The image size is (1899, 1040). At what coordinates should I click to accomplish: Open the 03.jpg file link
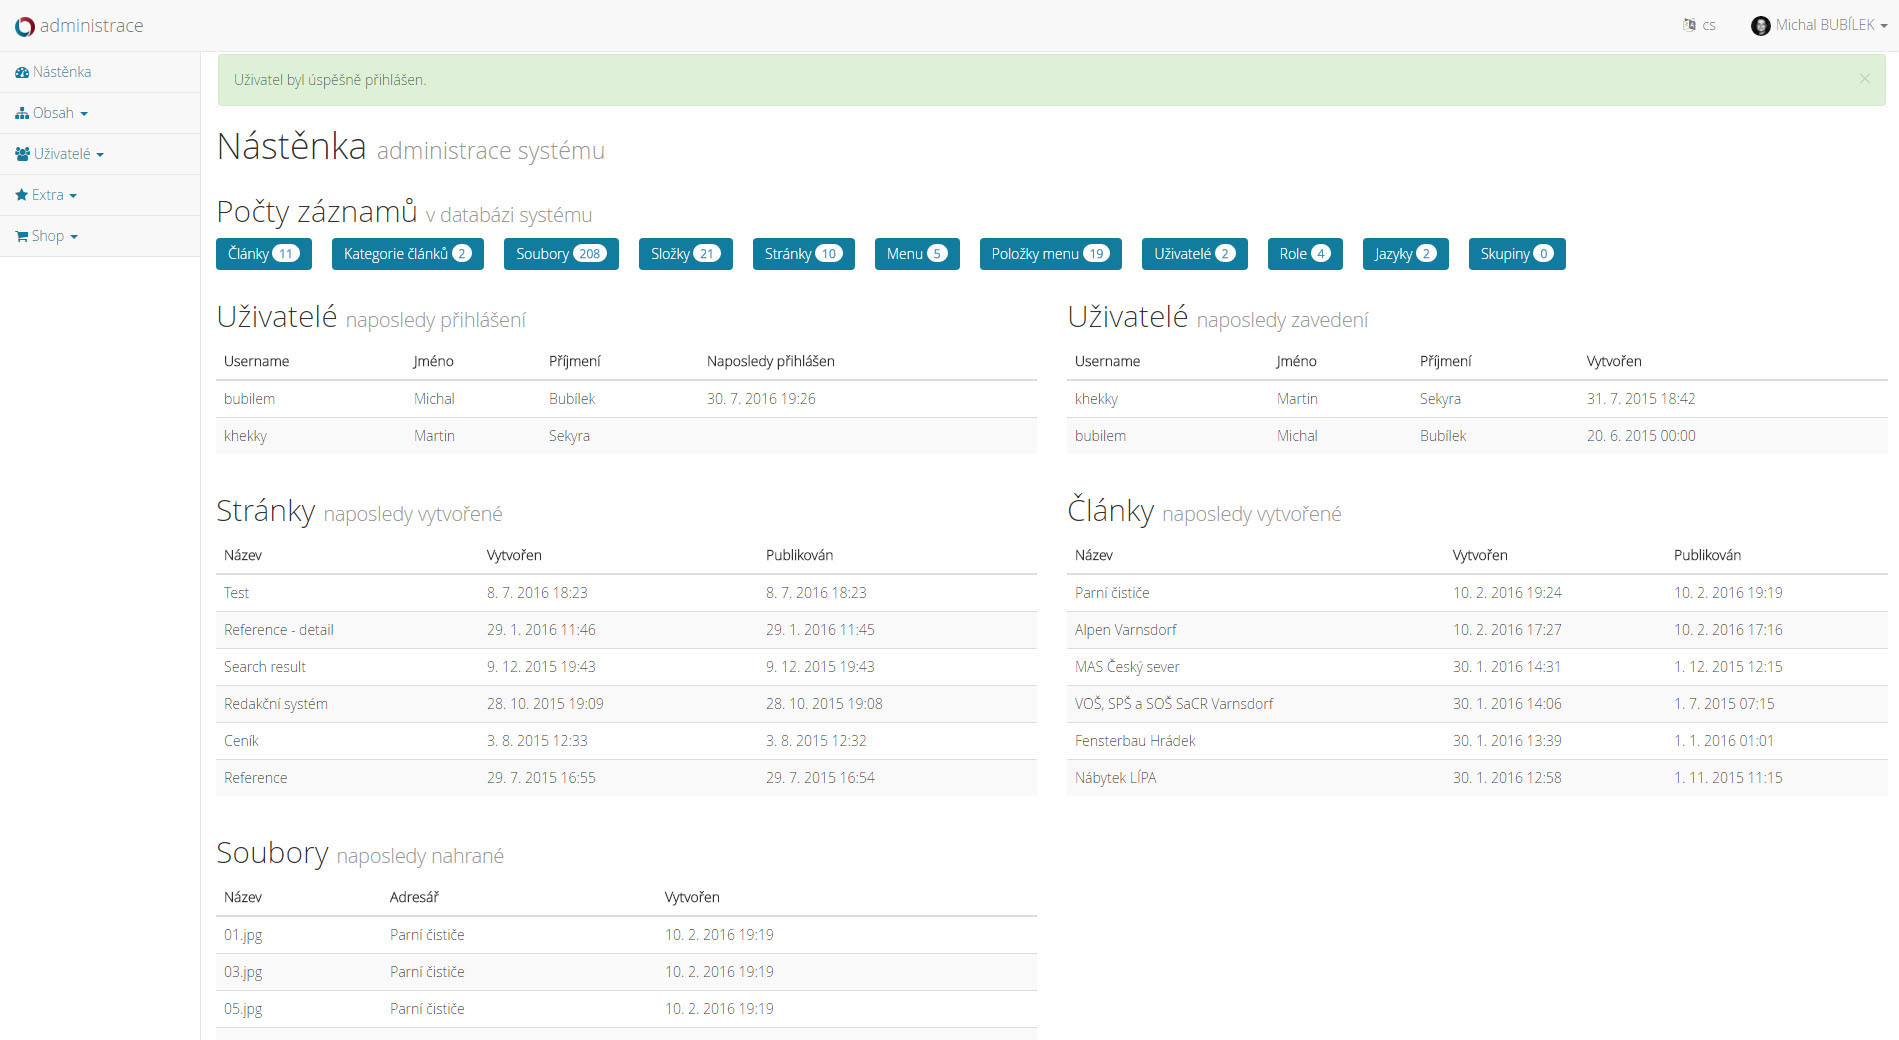[243, 972]
